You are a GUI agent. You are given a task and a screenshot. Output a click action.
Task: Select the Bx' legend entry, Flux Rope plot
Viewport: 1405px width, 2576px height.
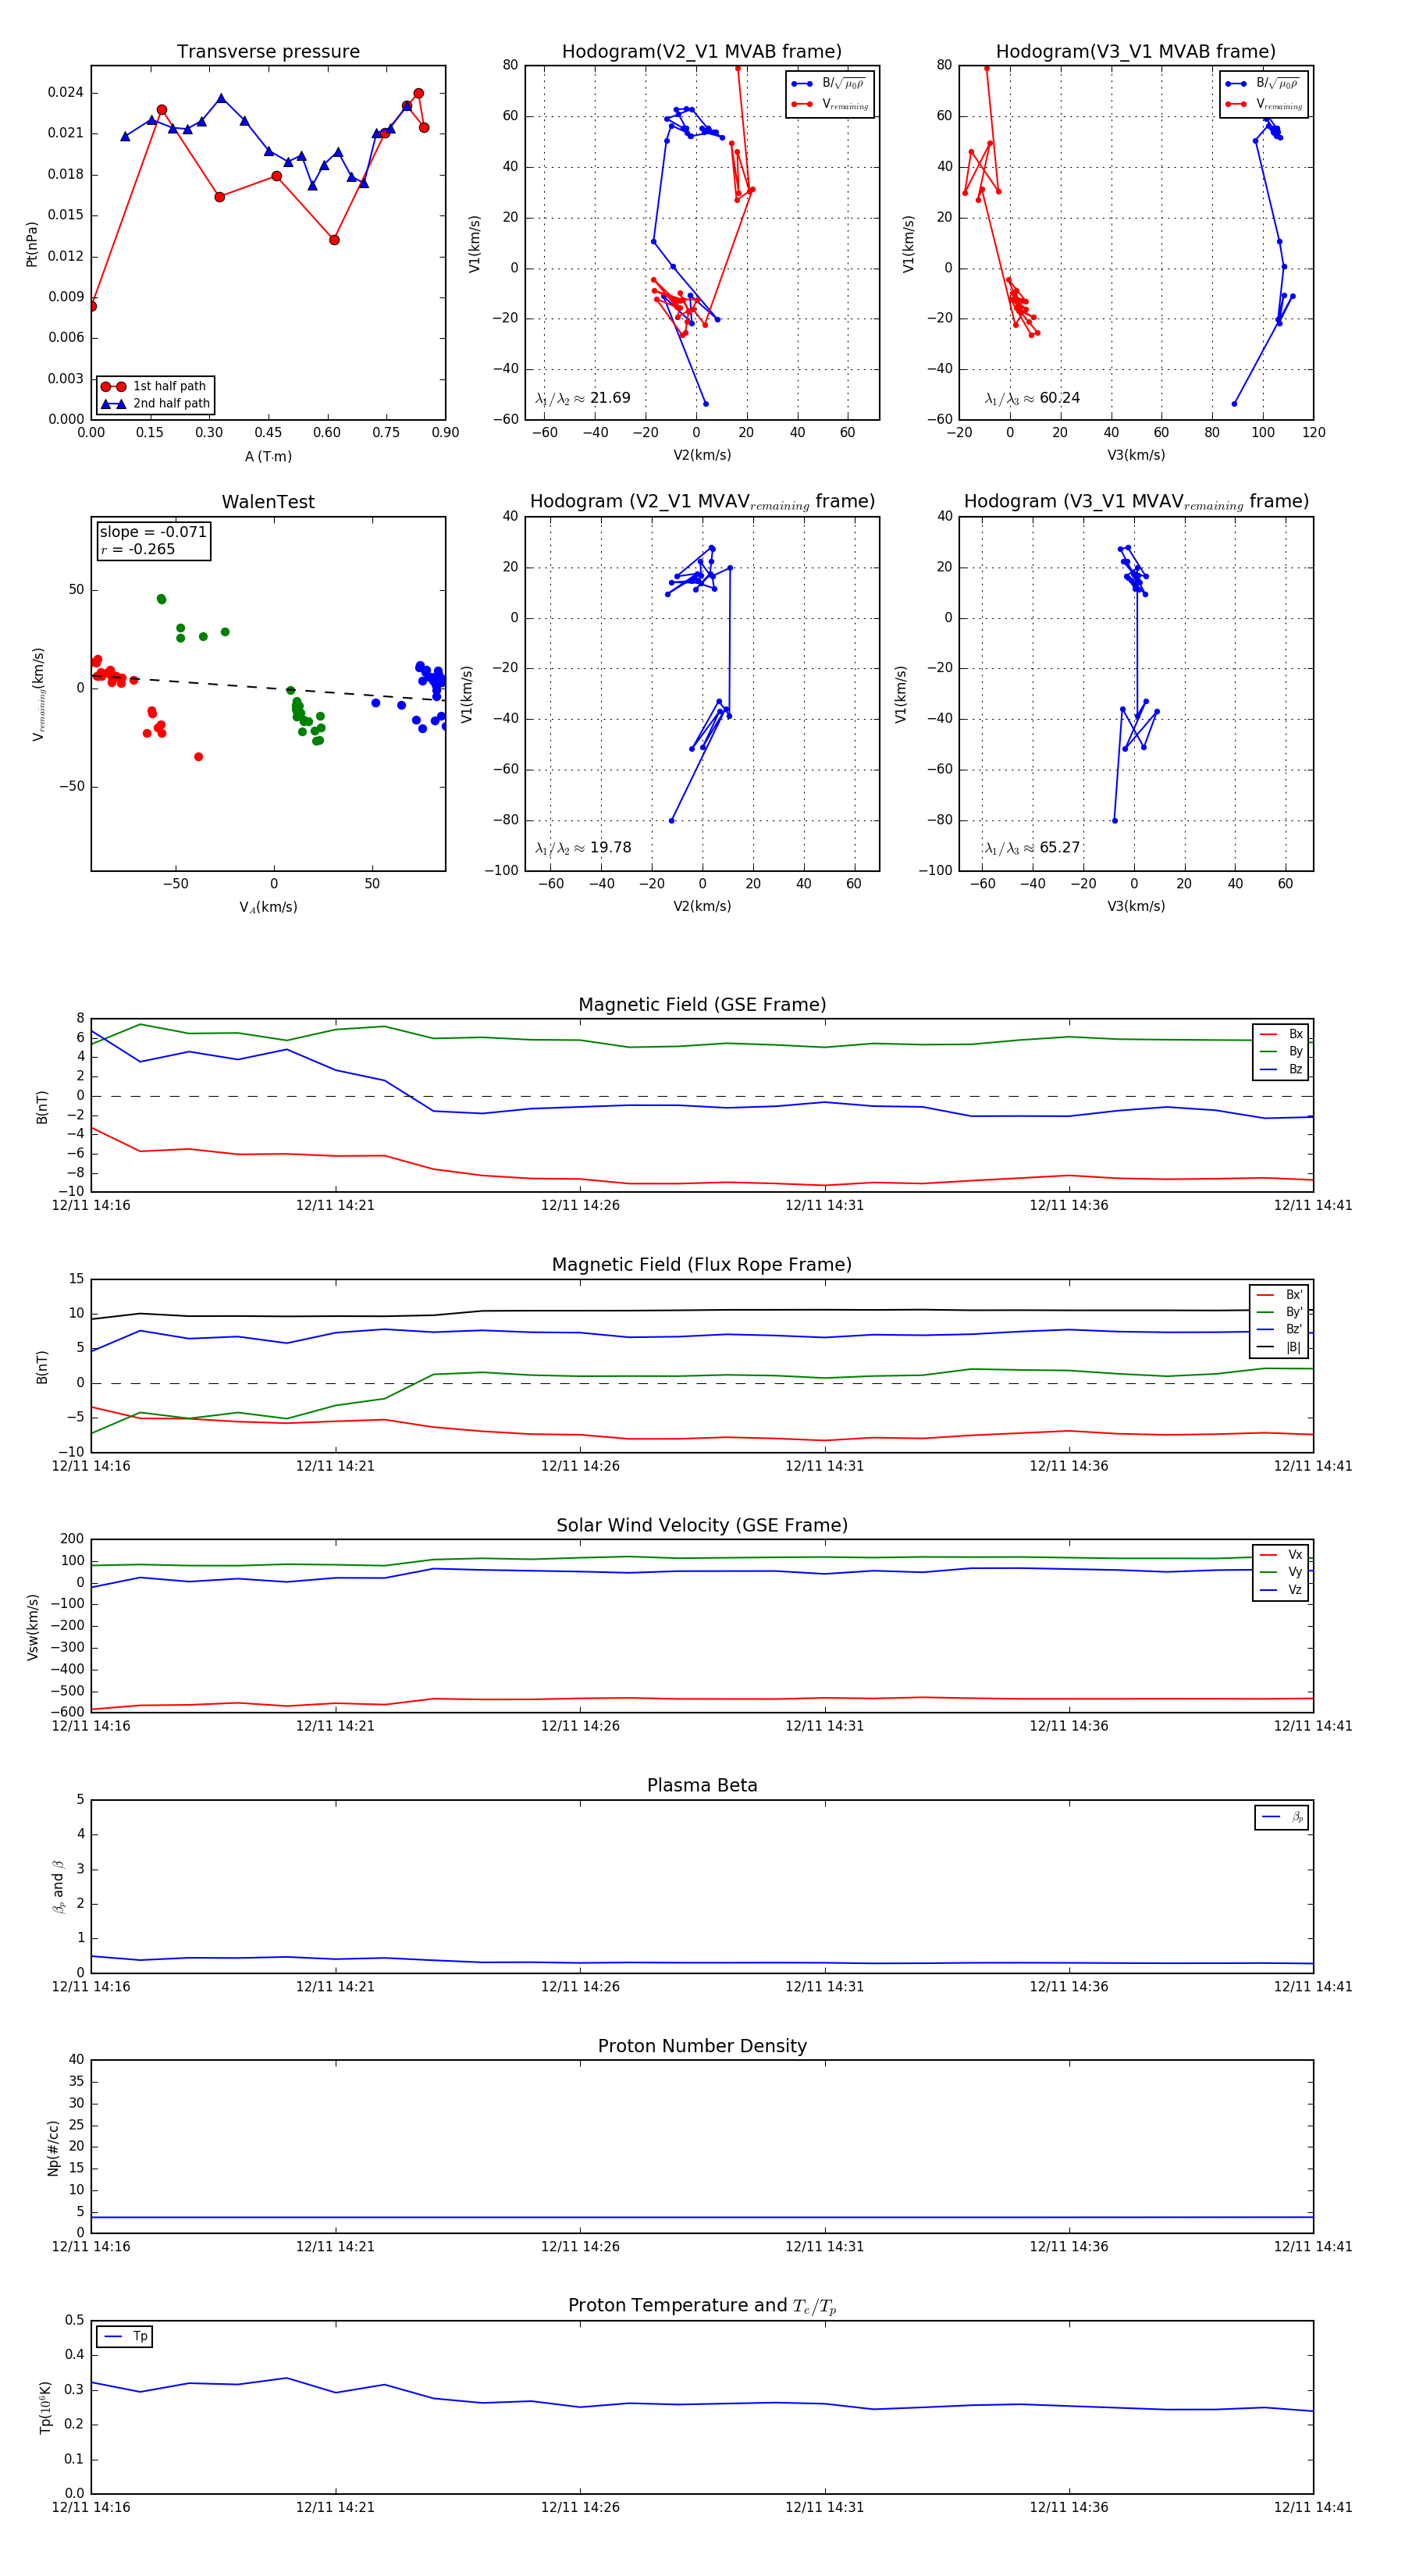coord(1280,1295)
